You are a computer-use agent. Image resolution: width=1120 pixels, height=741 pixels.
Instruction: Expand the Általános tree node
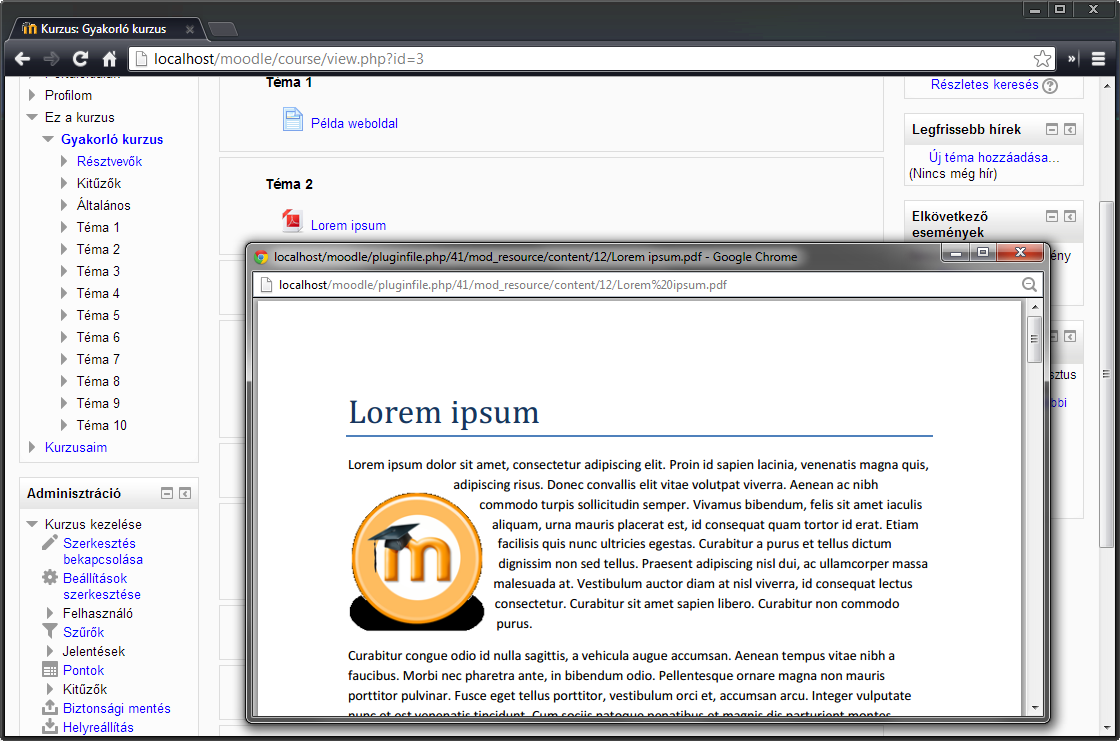(x=64, y=205)
